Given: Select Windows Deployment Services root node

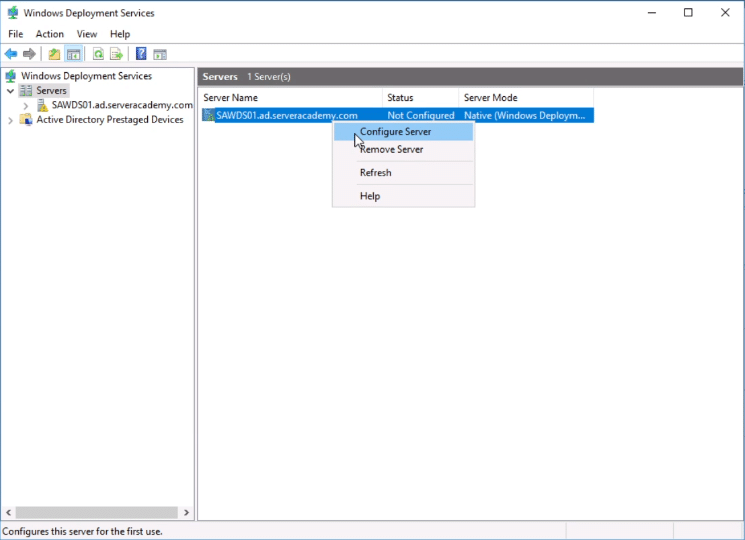Looking at the screenshot, I should tap(86, 76).
